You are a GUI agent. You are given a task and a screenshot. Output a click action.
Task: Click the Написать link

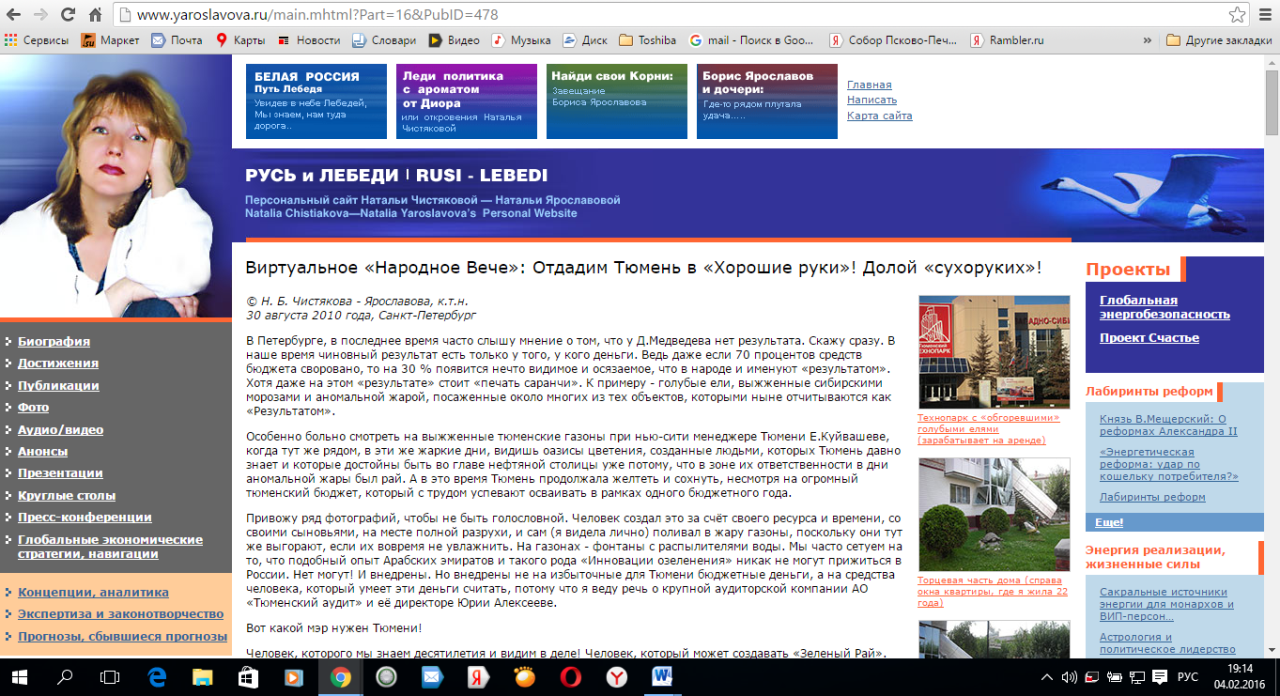click(x=872, y=100)
